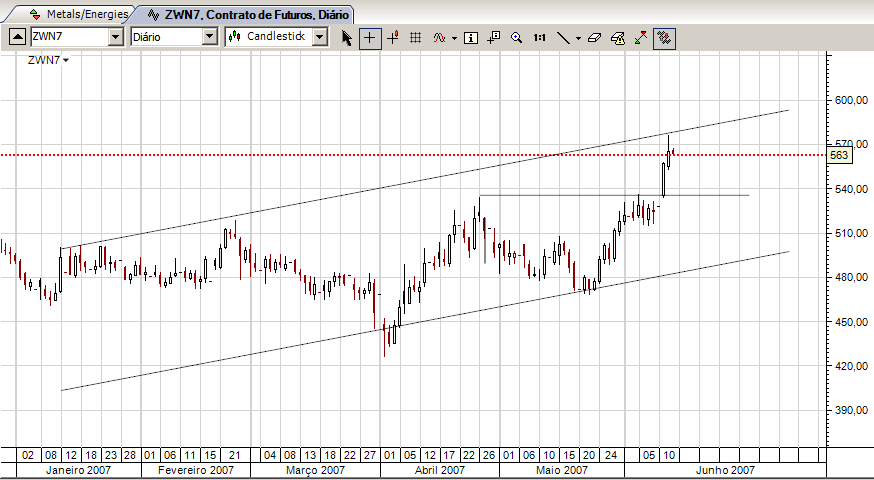The image size is (874, 480).
Task: Reset zoom with 1:1 button
Action: click(x=539, y=38)
